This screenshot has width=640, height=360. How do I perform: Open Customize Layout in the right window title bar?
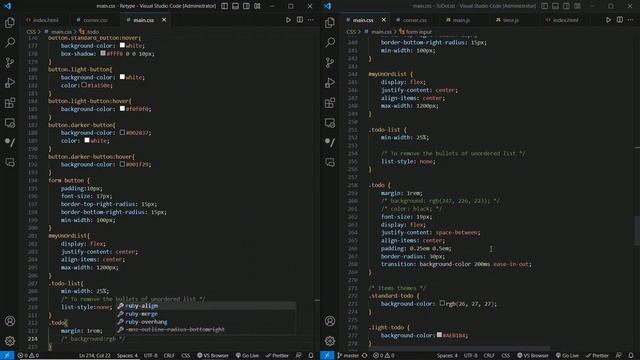pos(577,6)
